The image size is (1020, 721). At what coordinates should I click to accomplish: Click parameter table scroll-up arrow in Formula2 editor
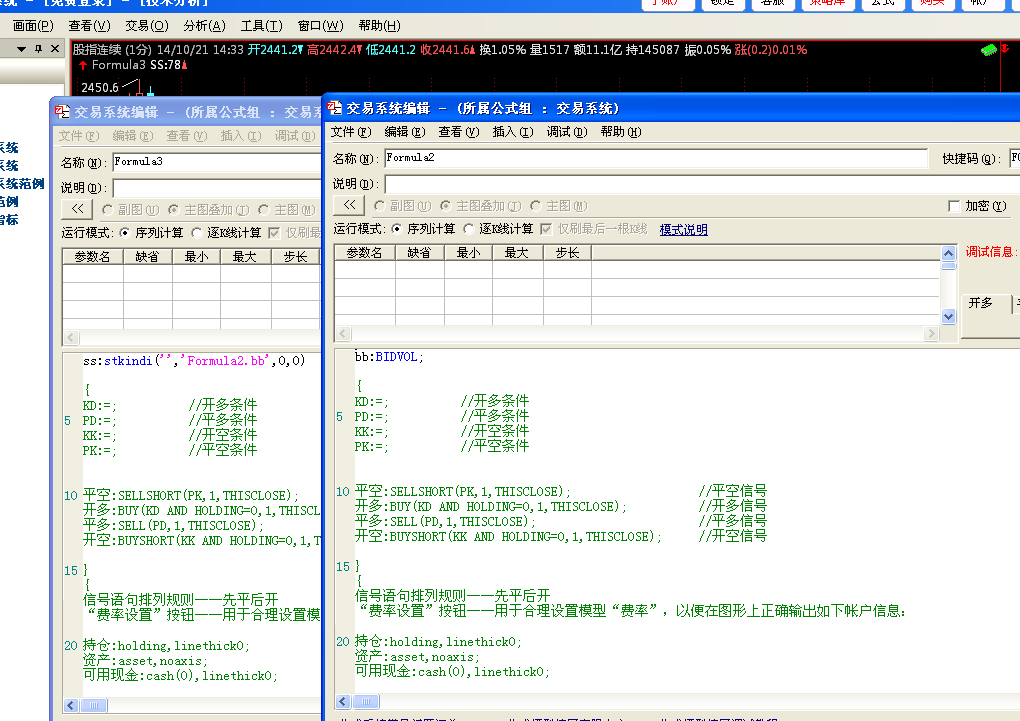point(948,253)
